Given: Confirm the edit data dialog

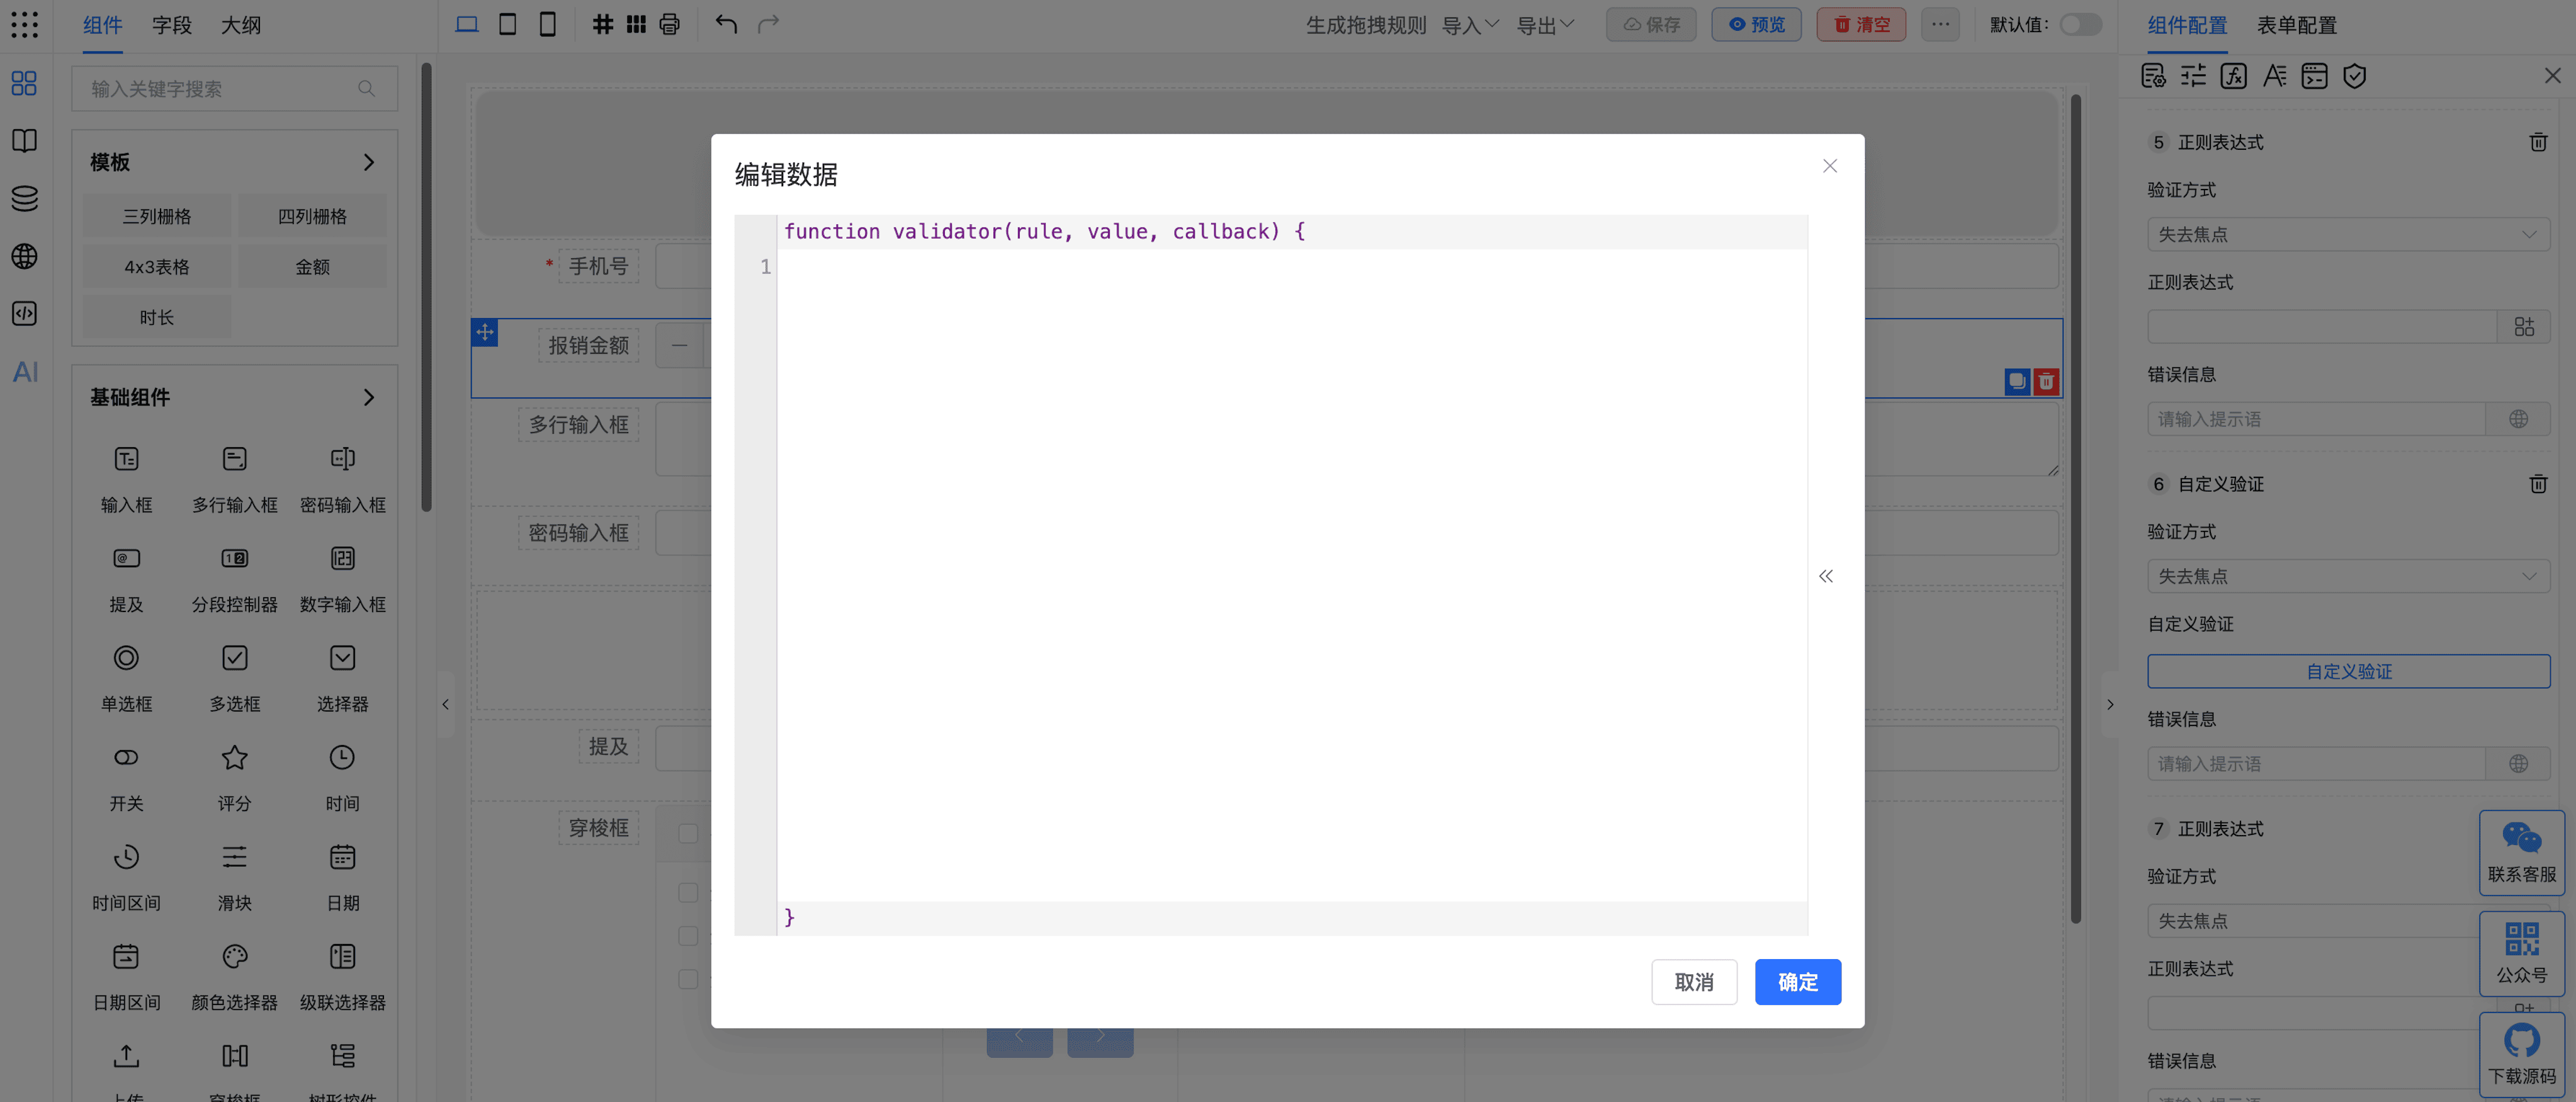Looking at the screenshot, I should [x=1797, y=982].
